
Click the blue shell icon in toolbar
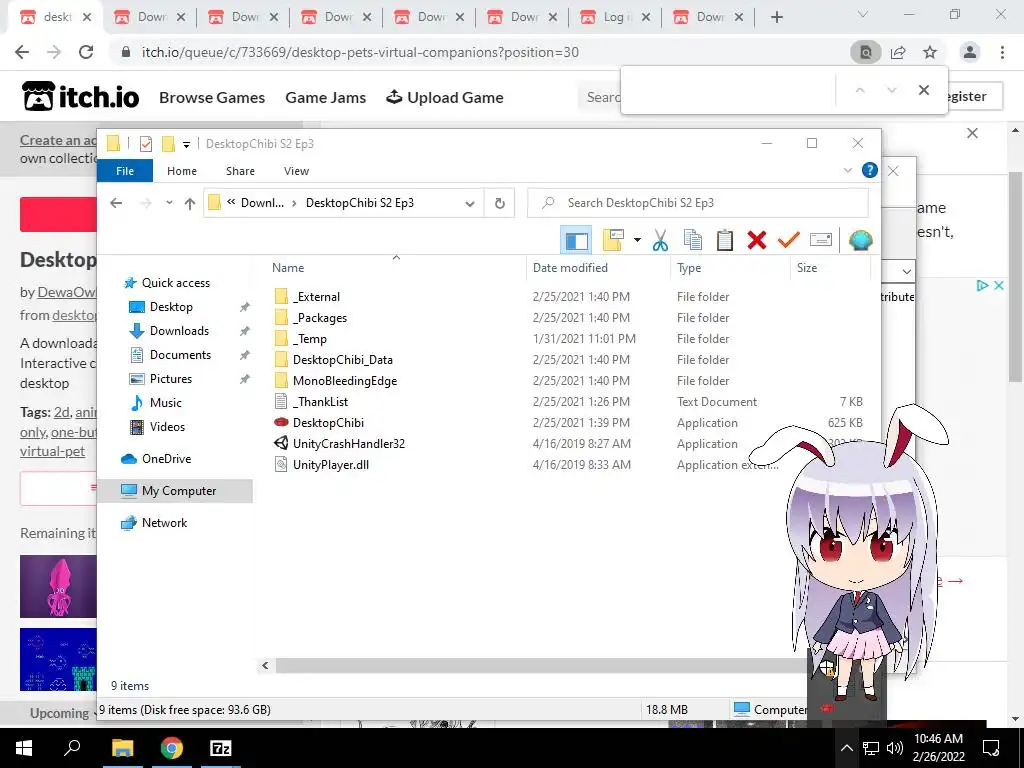(x=860, y=240)
